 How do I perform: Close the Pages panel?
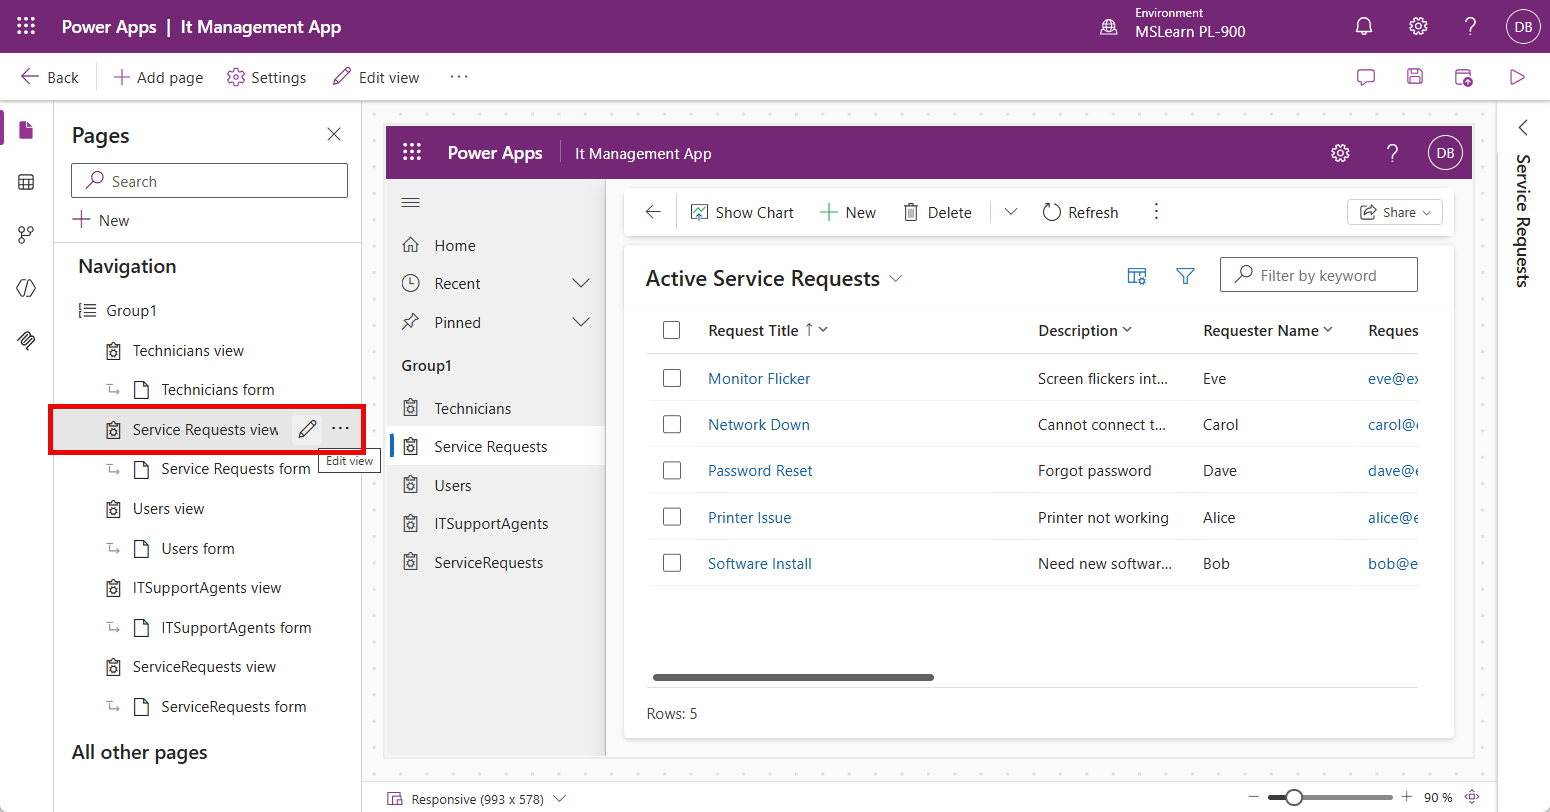(334, 135)
